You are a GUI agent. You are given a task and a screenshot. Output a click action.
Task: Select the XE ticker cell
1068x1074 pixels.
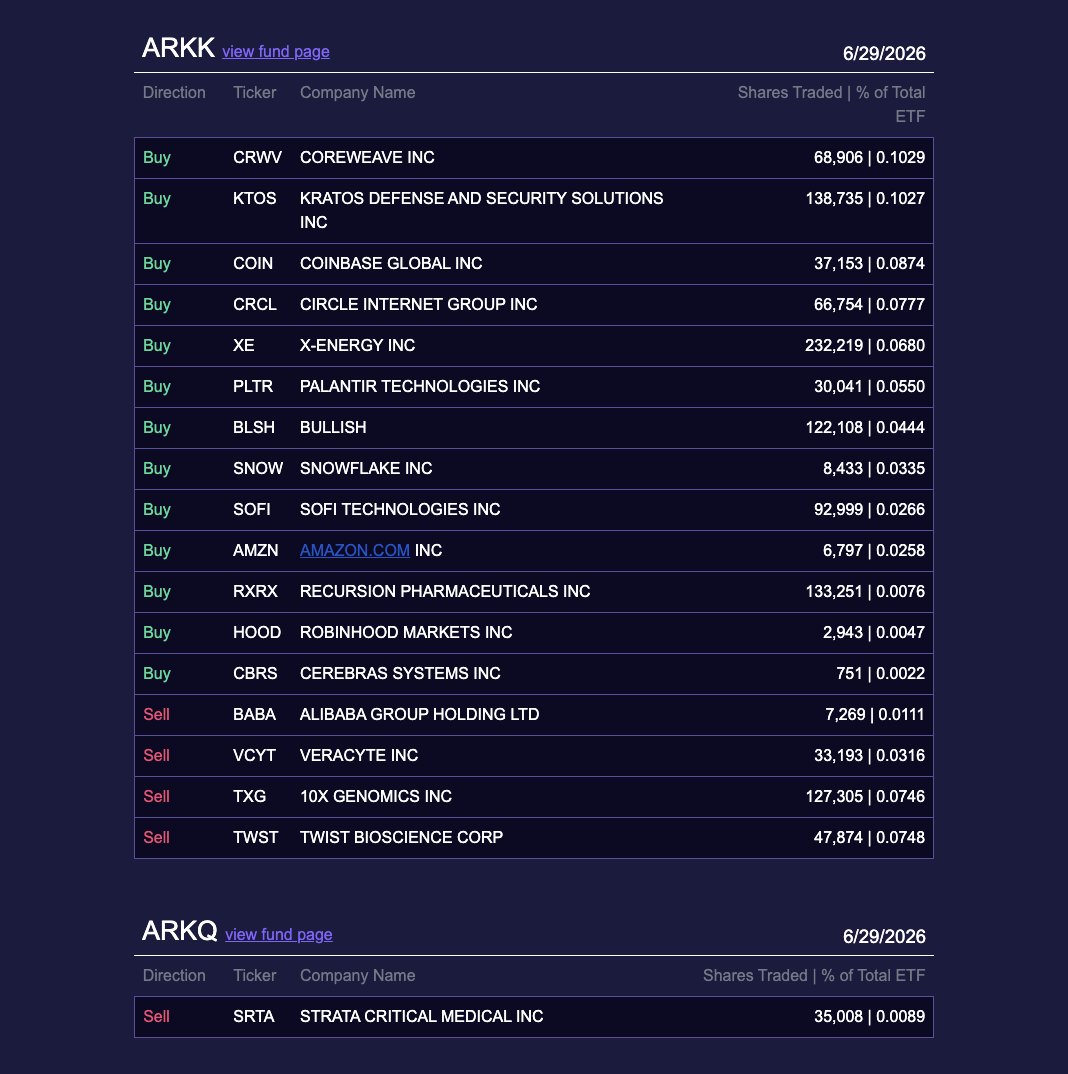coord(243,346)
